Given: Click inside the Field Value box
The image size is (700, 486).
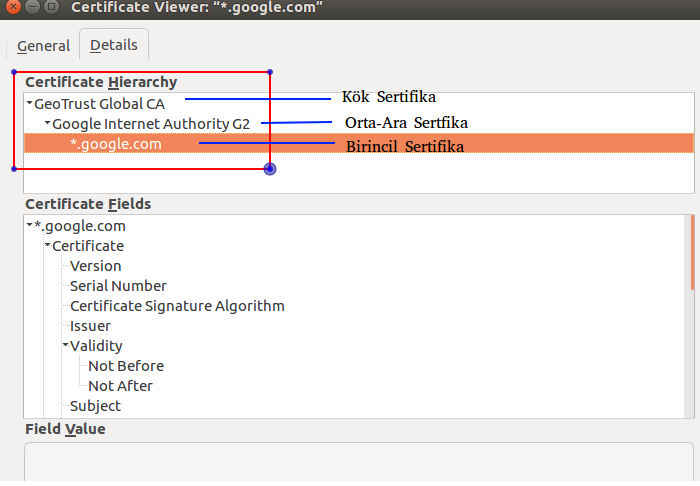Looking at the screenshot, I should (x=359, y=462).
